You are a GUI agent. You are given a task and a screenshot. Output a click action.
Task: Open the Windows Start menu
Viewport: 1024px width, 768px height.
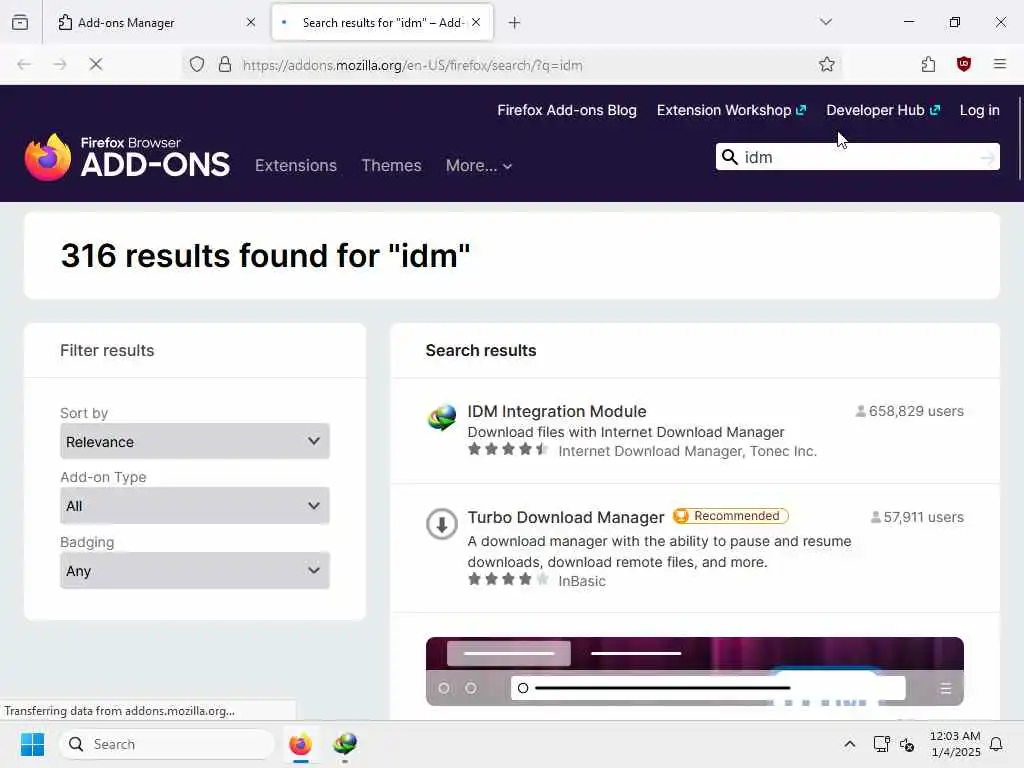(x=32, y=744)
